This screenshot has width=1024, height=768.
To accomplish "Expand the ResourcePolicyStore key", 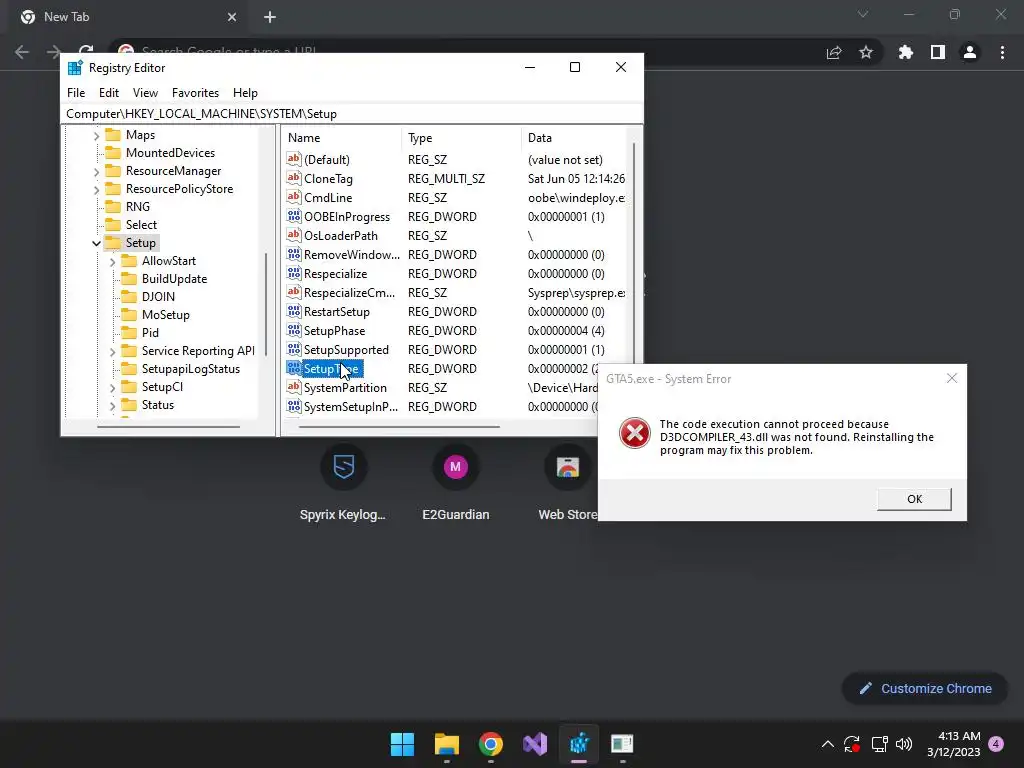I will pyautogui.click(x=96, y=189).
